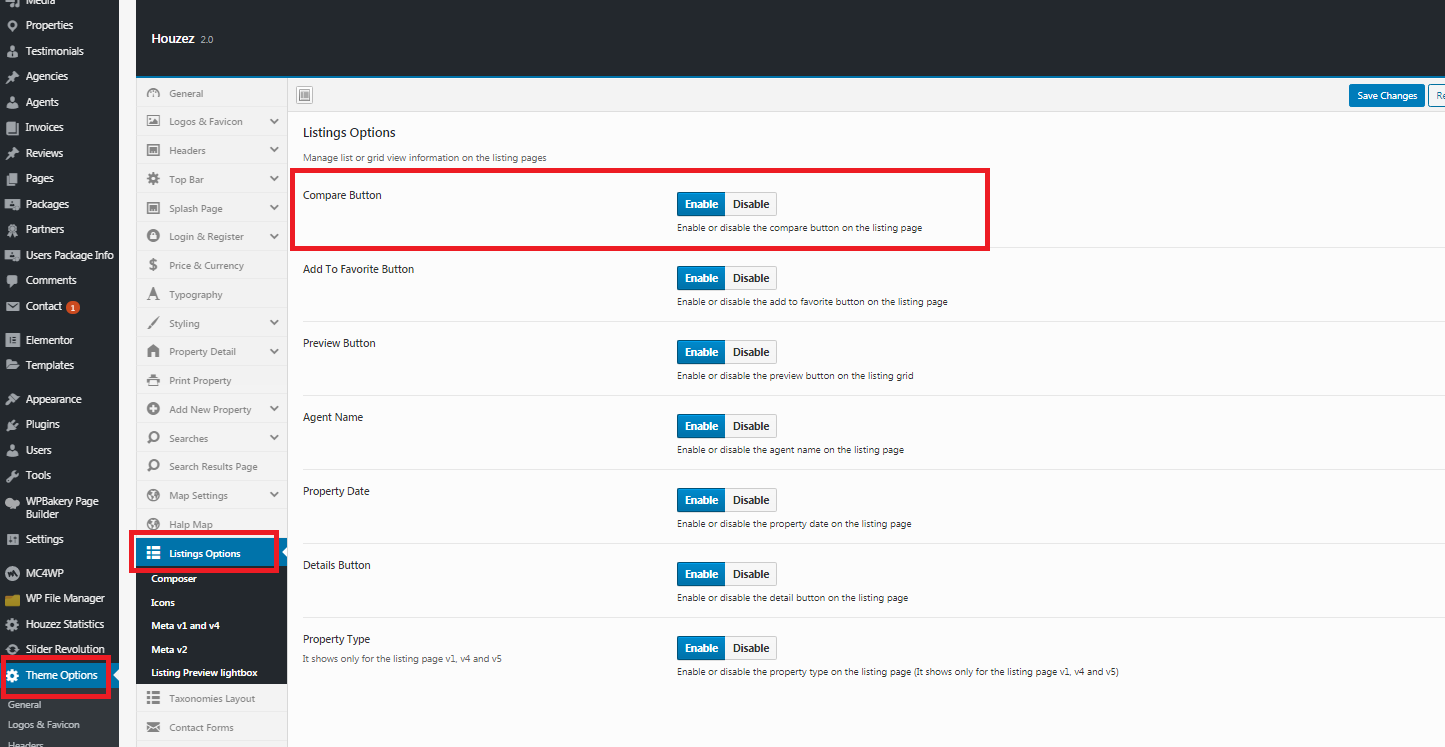Click the Typography letter A icon
Viewport: 1445px width, 747px height.
point(153,294)
